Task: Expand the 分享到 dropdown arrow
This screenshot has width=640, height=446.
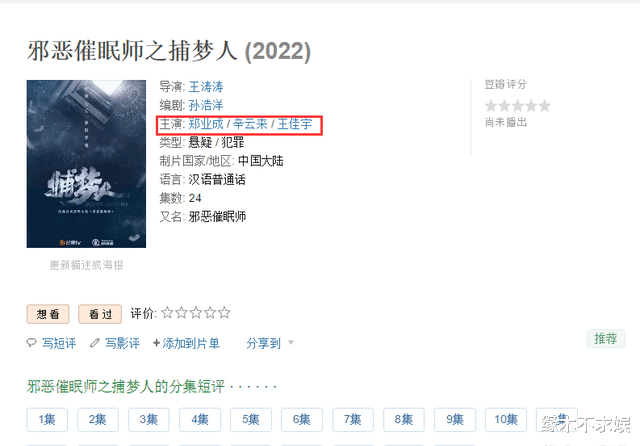Action: [x=291, y=342]
